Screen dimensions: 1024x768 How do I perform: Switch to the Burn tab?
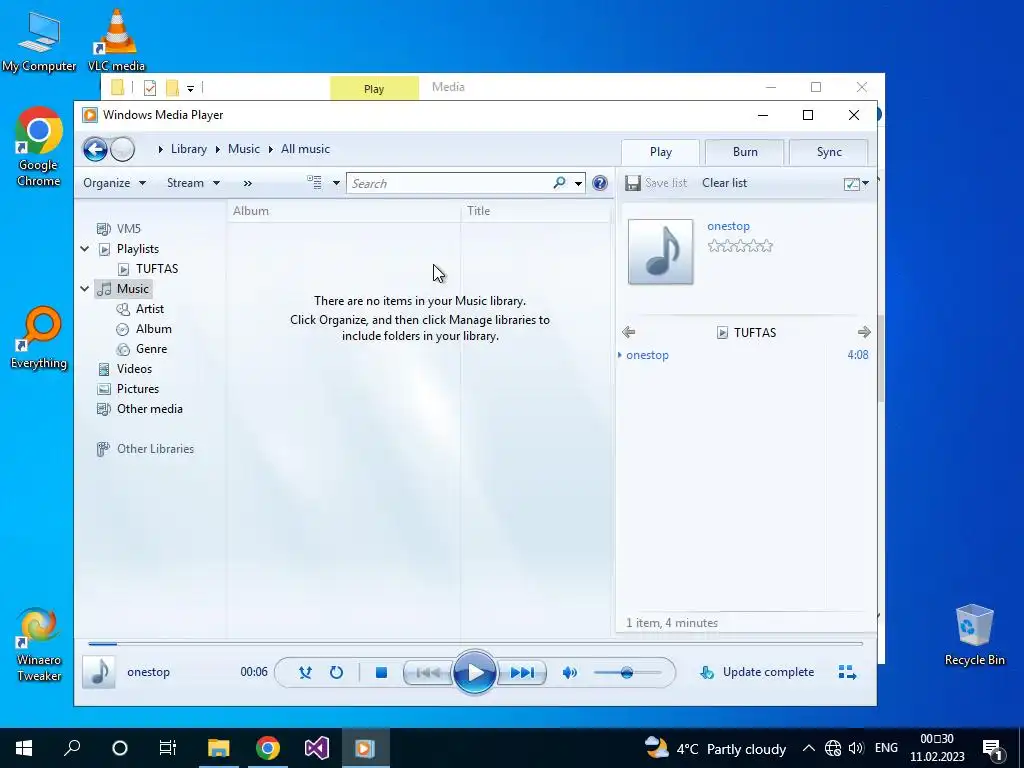[744, 152]
